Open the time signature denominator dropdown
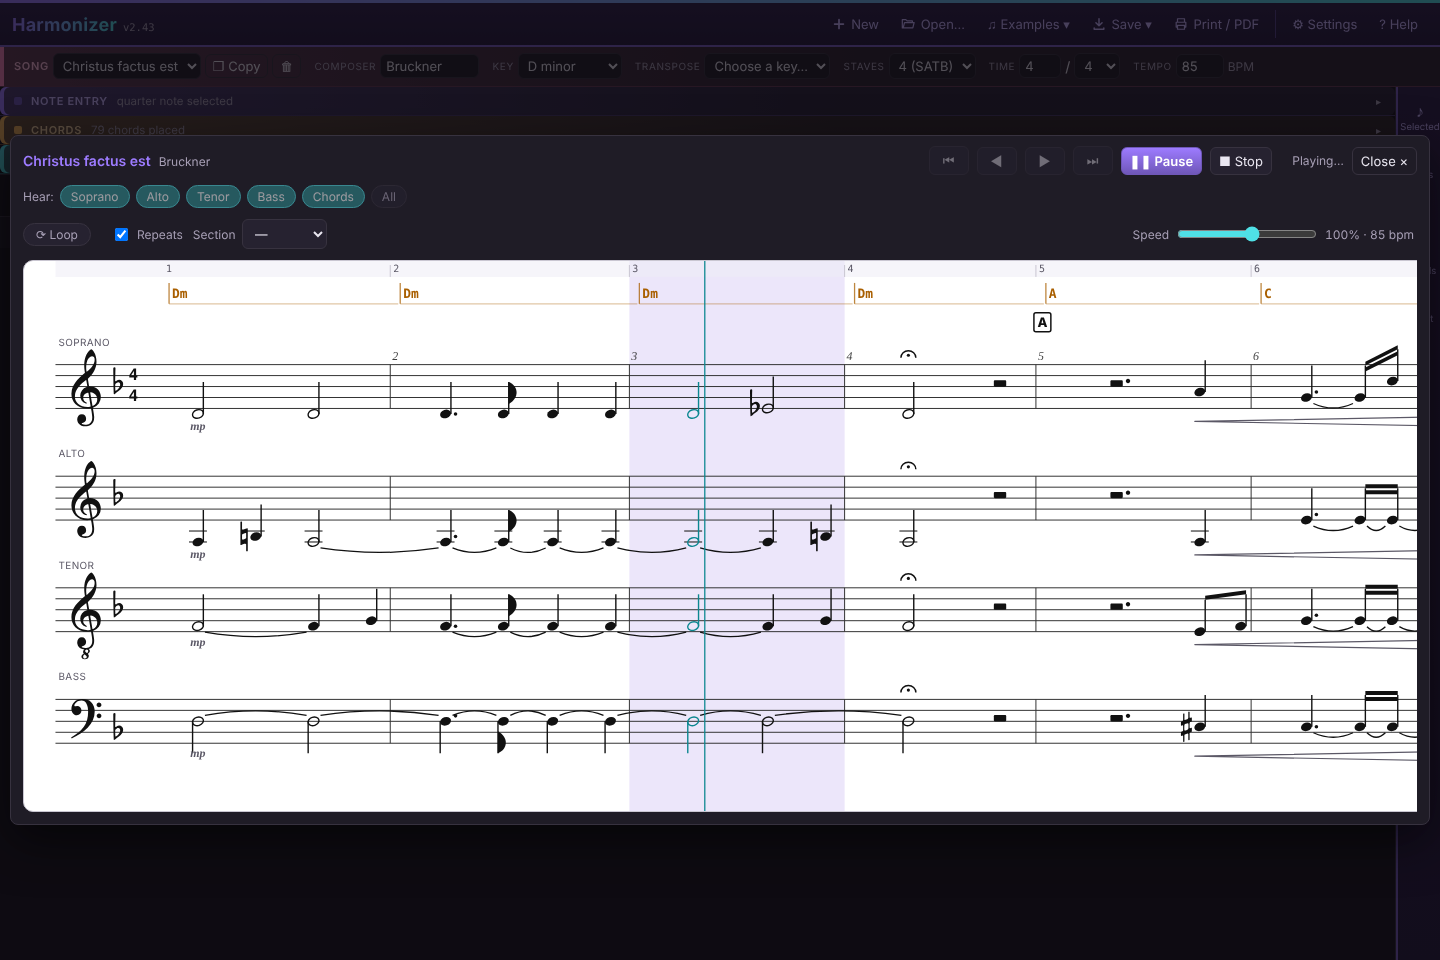1440x960 pixels. pos(1099,67)
